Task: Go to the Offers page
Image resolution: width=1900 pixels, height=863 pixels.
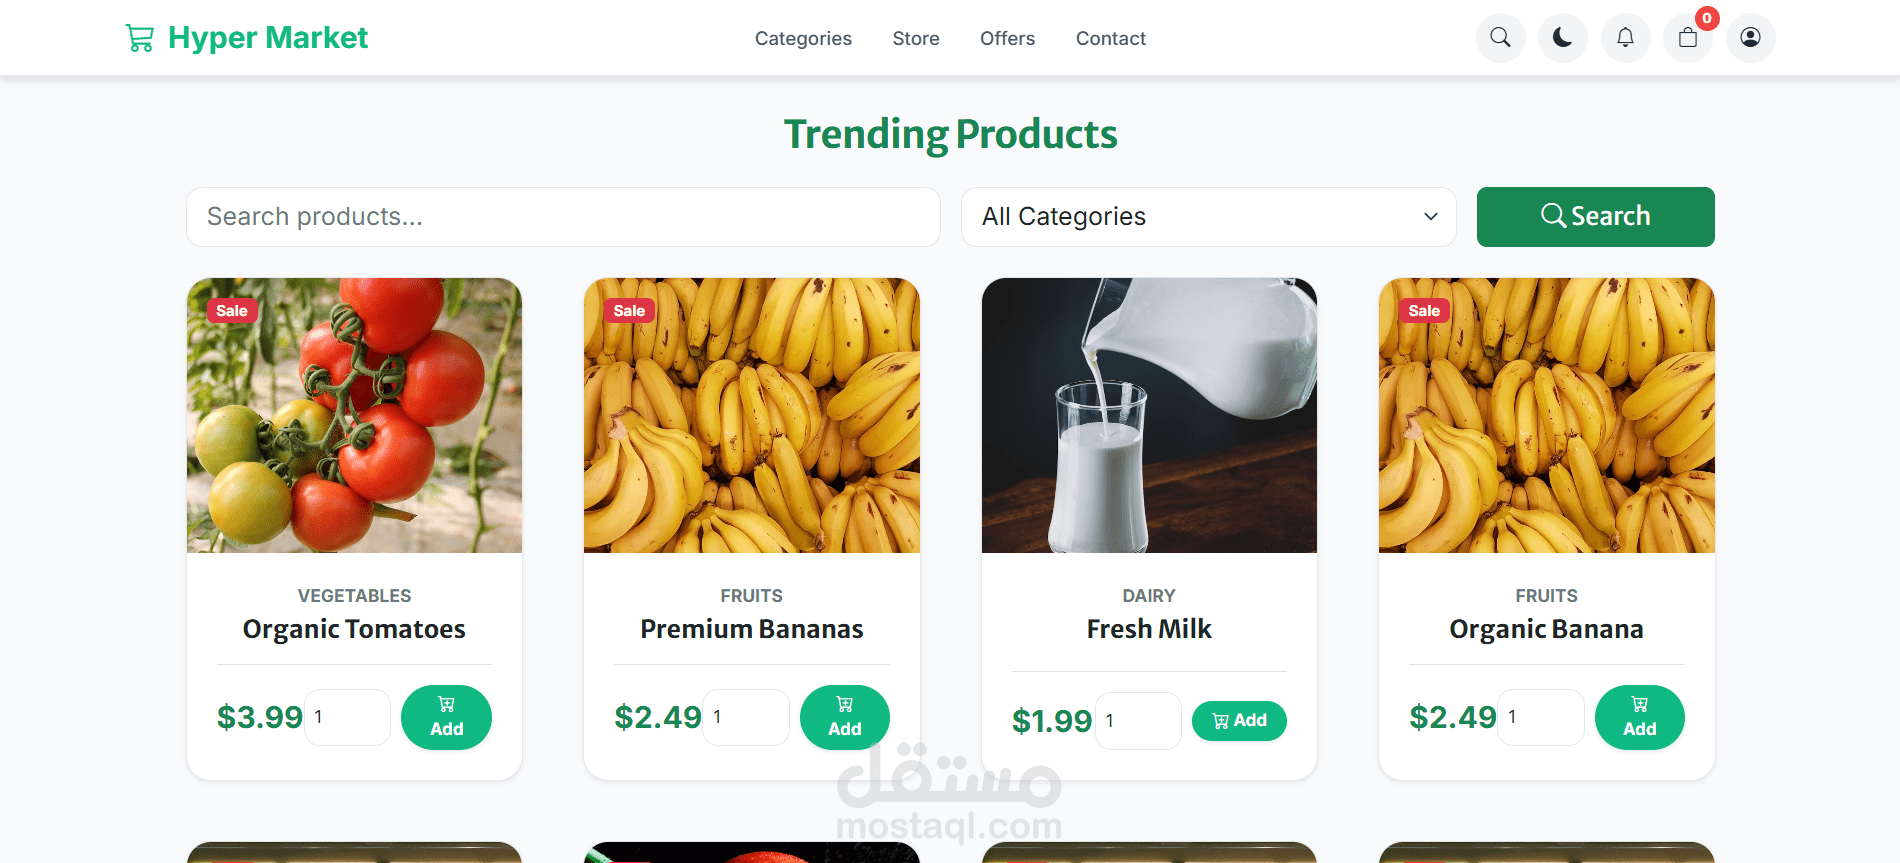Action: pos(1007,38)
